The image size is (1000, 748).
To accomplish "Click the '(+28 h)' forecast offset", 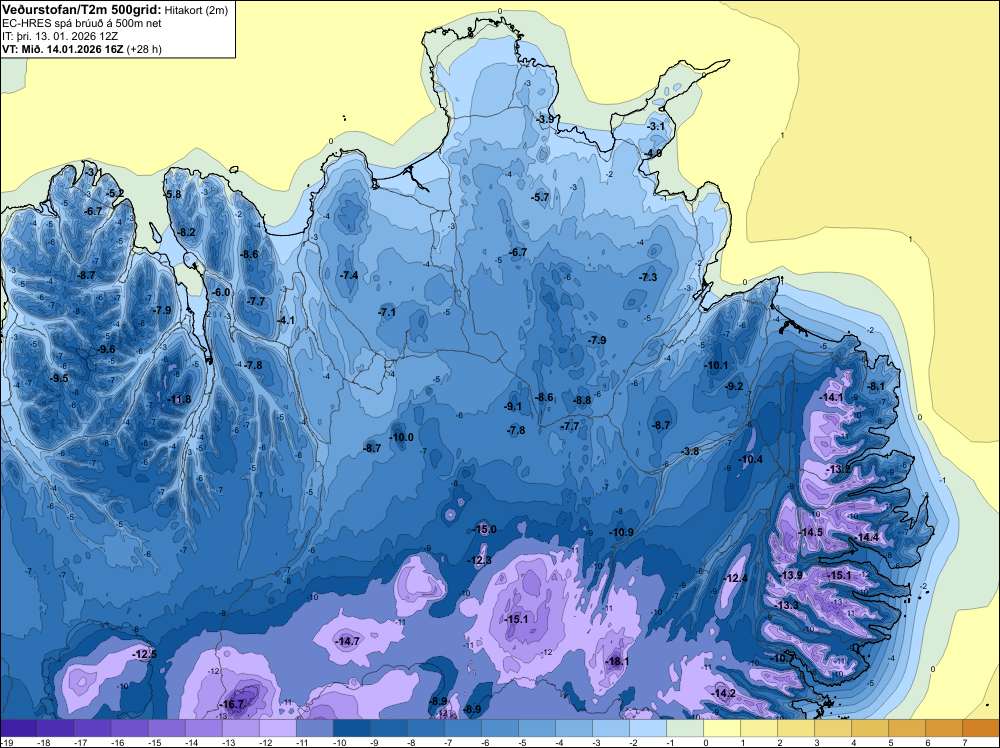I will [144, 49].
